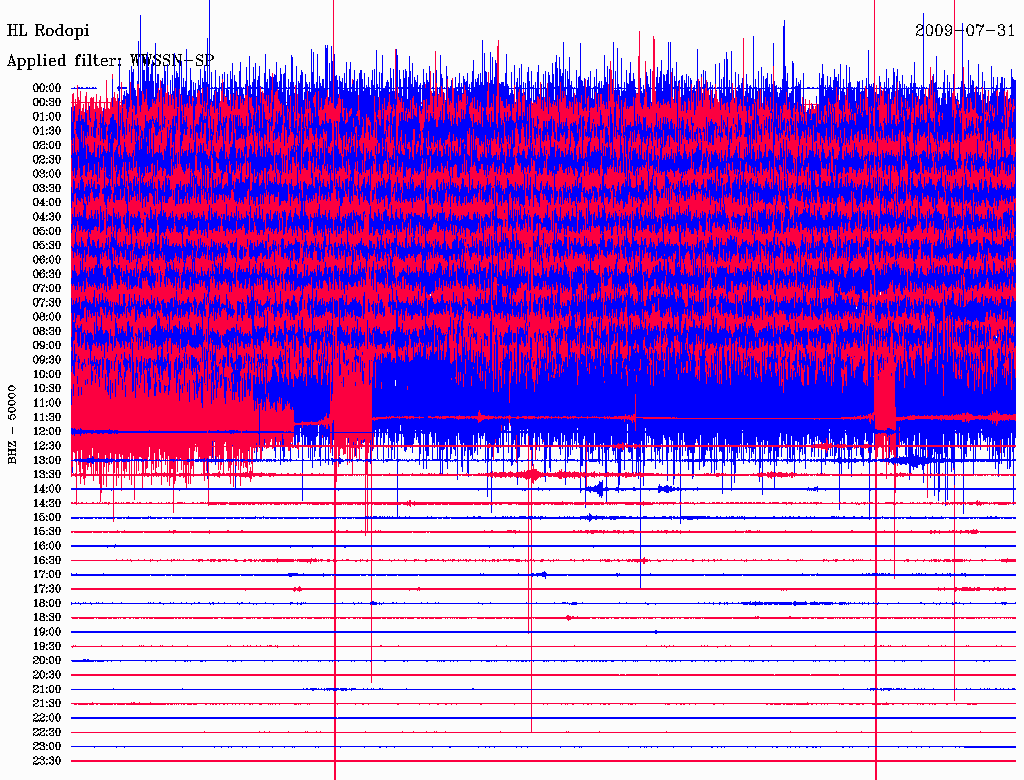Select the 22:30 time label
The image size is (1024, 780).
[x=47, y=732]
